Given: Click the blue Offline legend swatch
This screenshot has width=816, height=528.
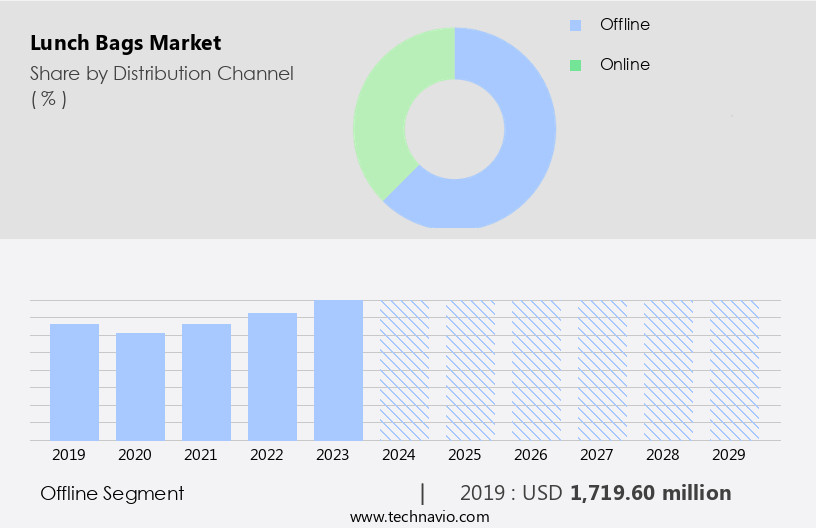Looking at the screenshot, I should pos(575,25).
